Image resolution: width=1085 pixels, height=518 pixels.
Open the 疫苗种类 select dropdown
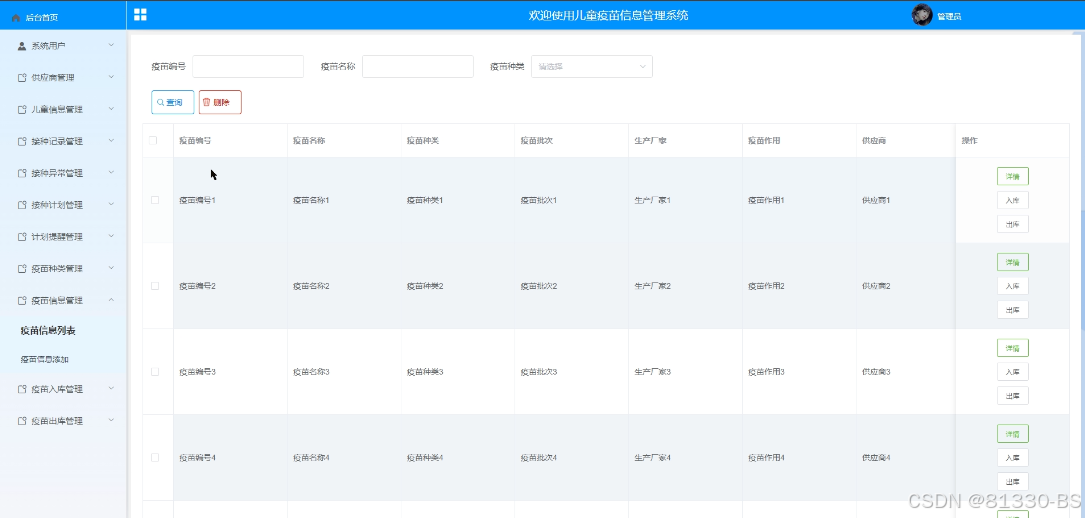592,66
